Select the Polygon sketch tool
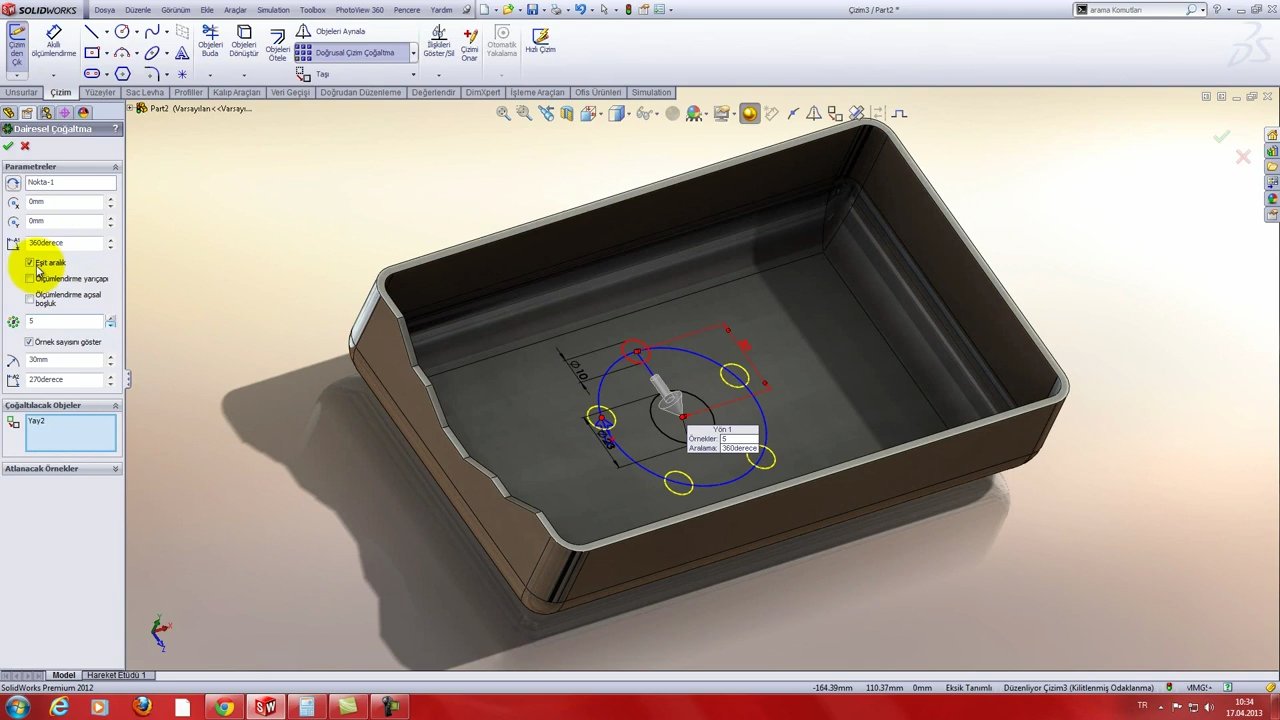Image resolution: width=1280 pixels, height=720 pixels. (122, 74)
